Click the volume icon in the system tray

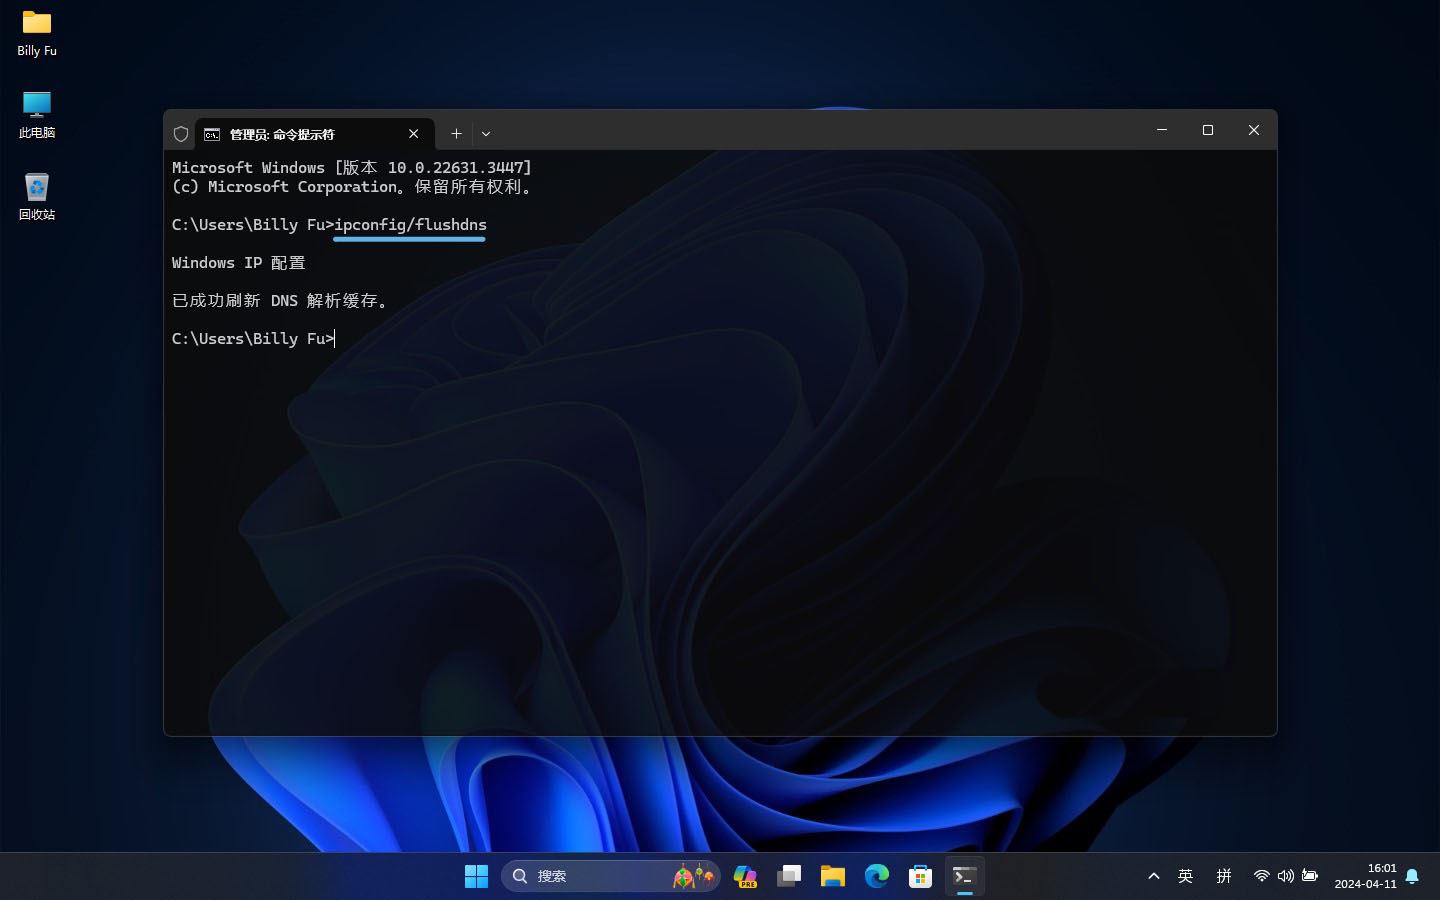point(1285,876)
